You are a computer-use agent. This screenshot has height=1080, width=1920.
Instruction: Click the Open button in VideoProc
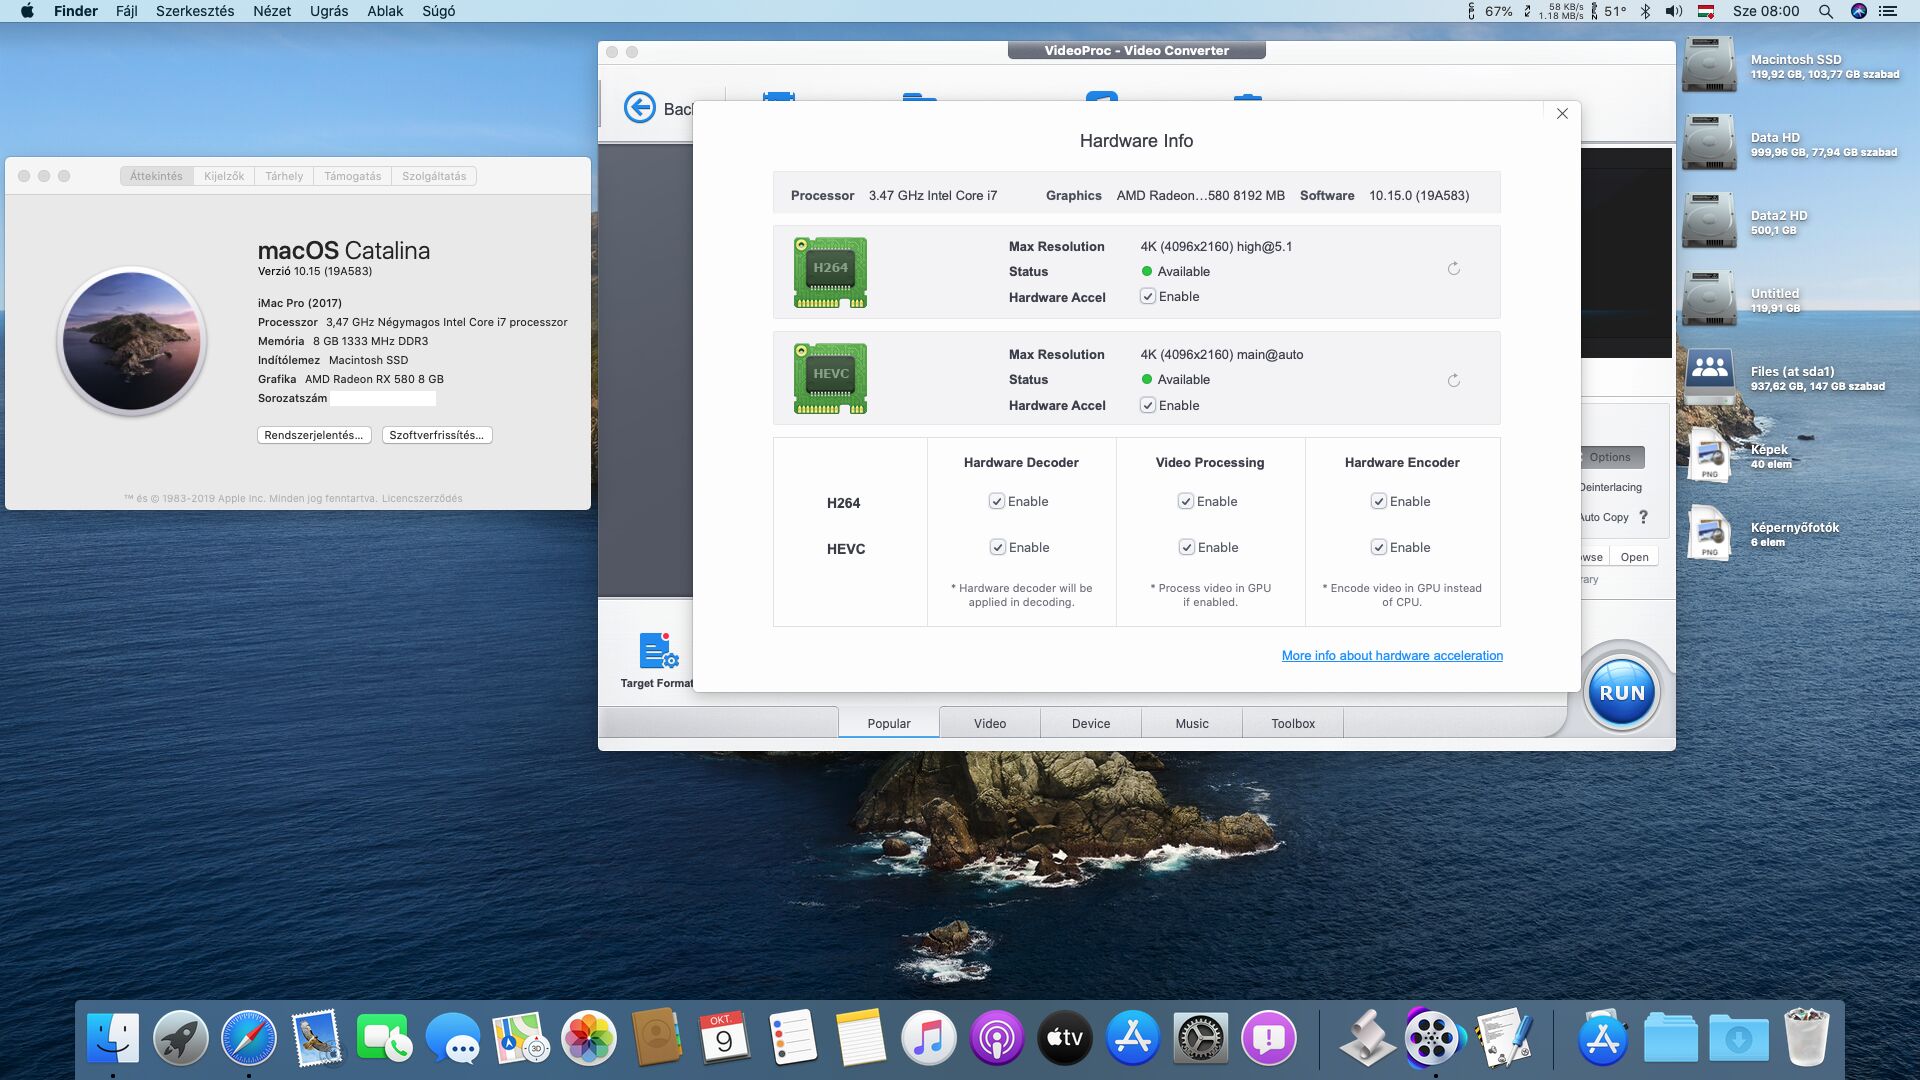[1634, 557]
